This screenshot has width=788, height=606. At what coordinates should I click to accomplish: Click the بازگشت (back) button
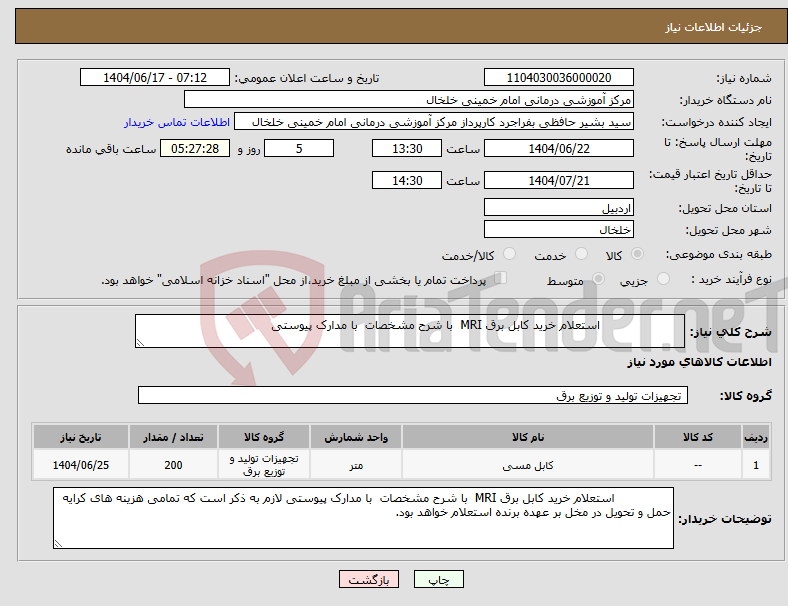pos(369,579)
